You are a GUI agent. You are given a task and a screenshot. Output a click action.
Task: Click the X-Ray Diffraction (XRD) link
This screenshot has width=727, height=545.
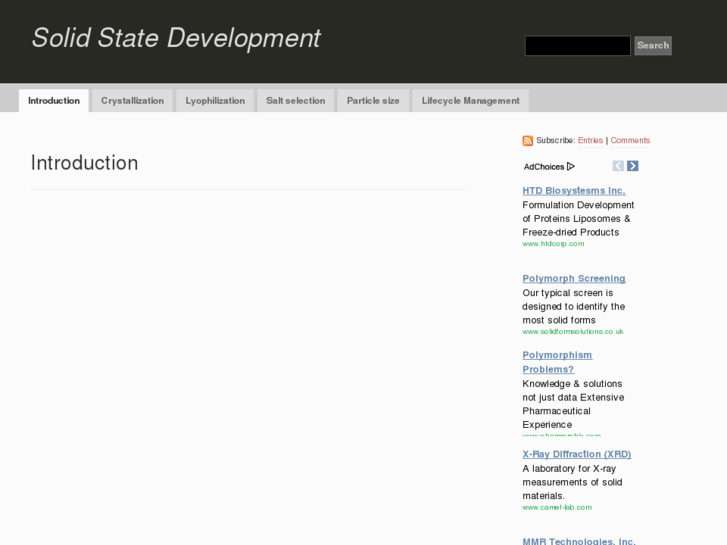[x=576, y=454]
